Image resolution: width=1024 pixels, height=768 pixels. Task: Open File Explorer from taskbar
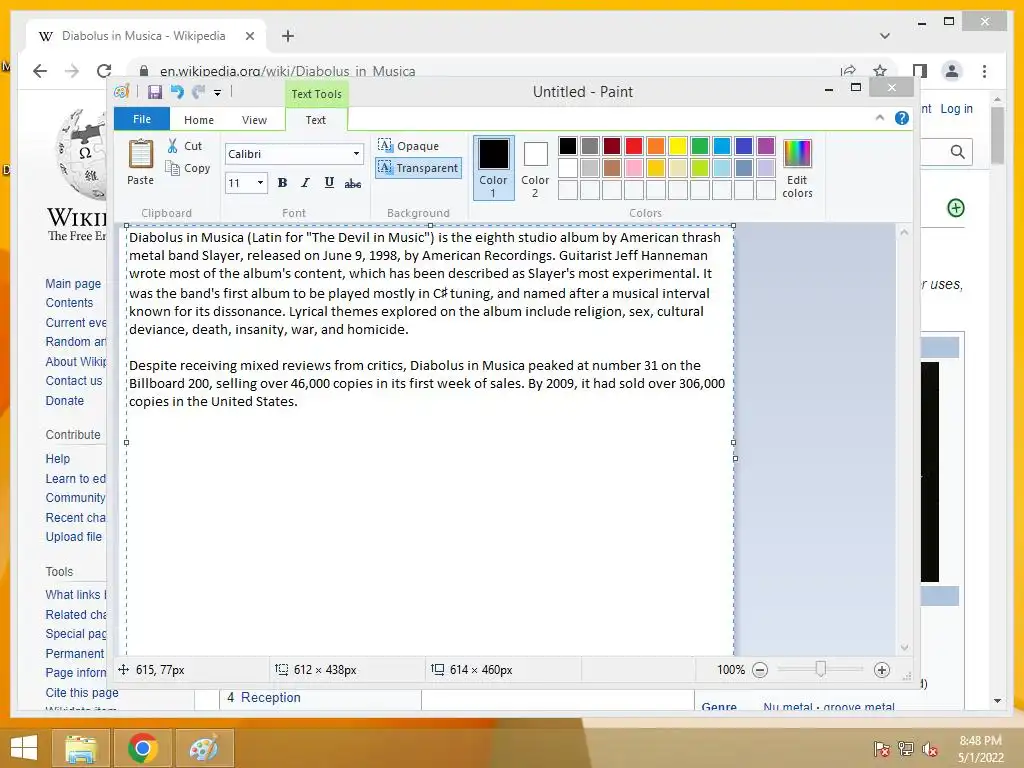click(81, 748)
